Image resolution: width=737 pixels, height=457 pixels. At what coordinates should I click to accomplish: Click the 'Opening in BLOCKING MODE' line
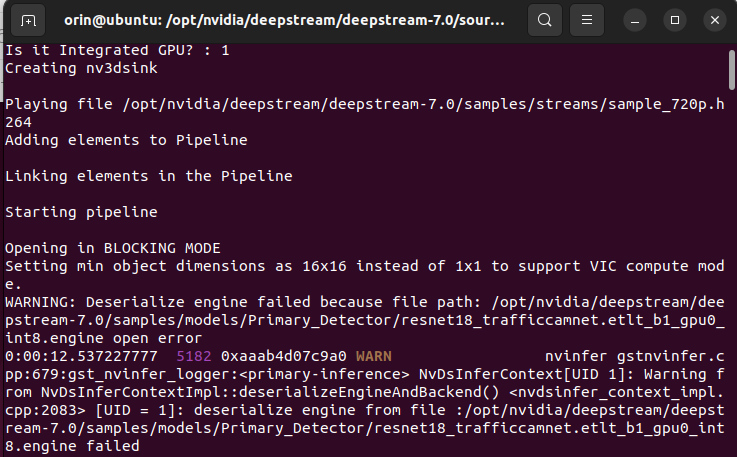(113, 248)
